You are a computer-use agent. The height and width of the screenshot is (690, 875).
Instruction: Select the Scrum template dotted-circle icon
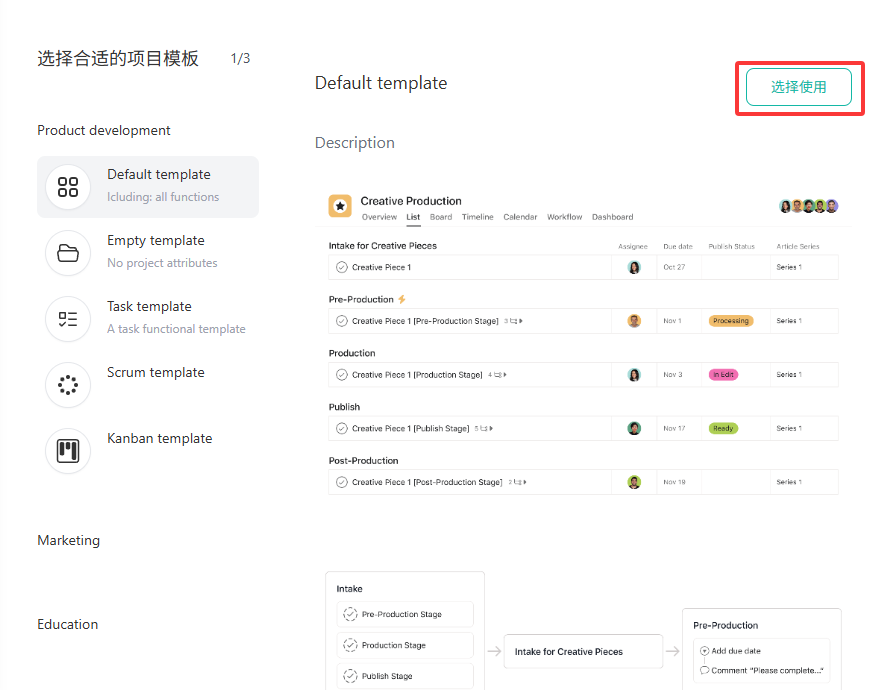(x=68, y=385)
